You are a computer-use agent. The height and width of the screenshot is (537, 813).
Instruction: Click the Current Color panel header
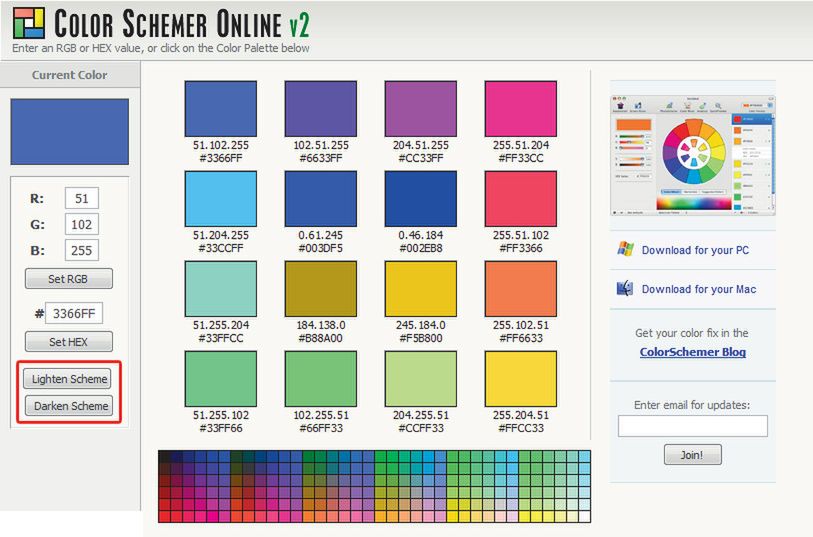69,75
